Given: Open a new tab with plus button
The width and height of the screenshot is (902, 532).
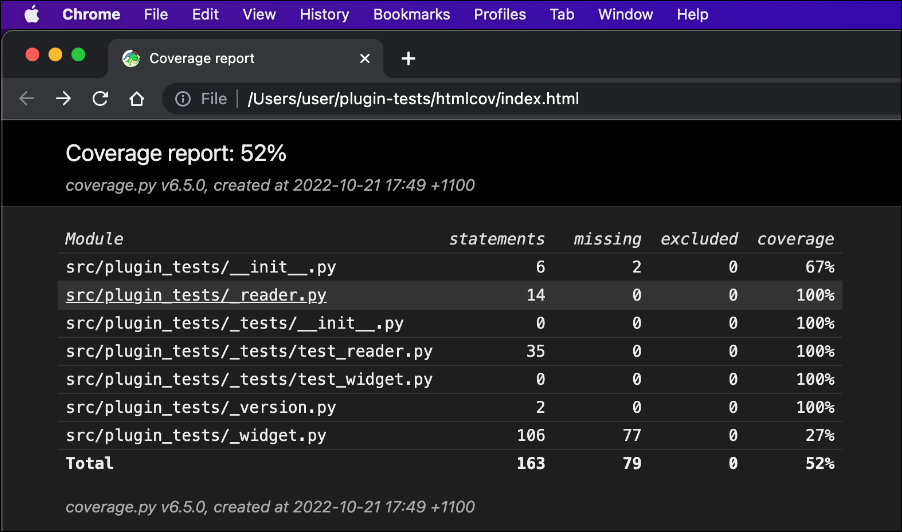Looking at the screenshot, I should (x=408, y=59).
